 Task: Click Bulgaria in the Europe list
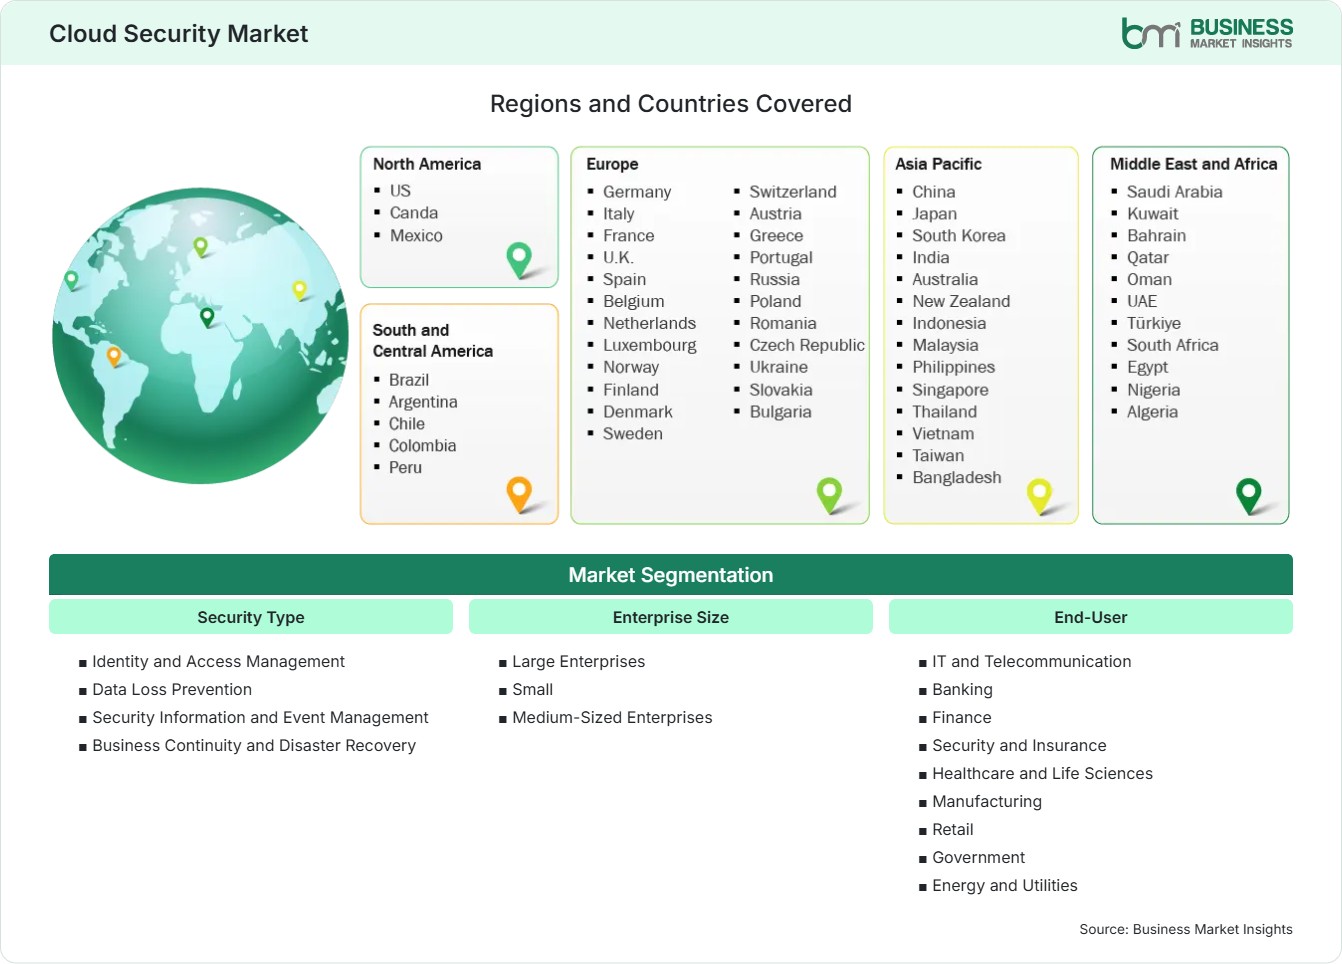(x=781, y=412)
